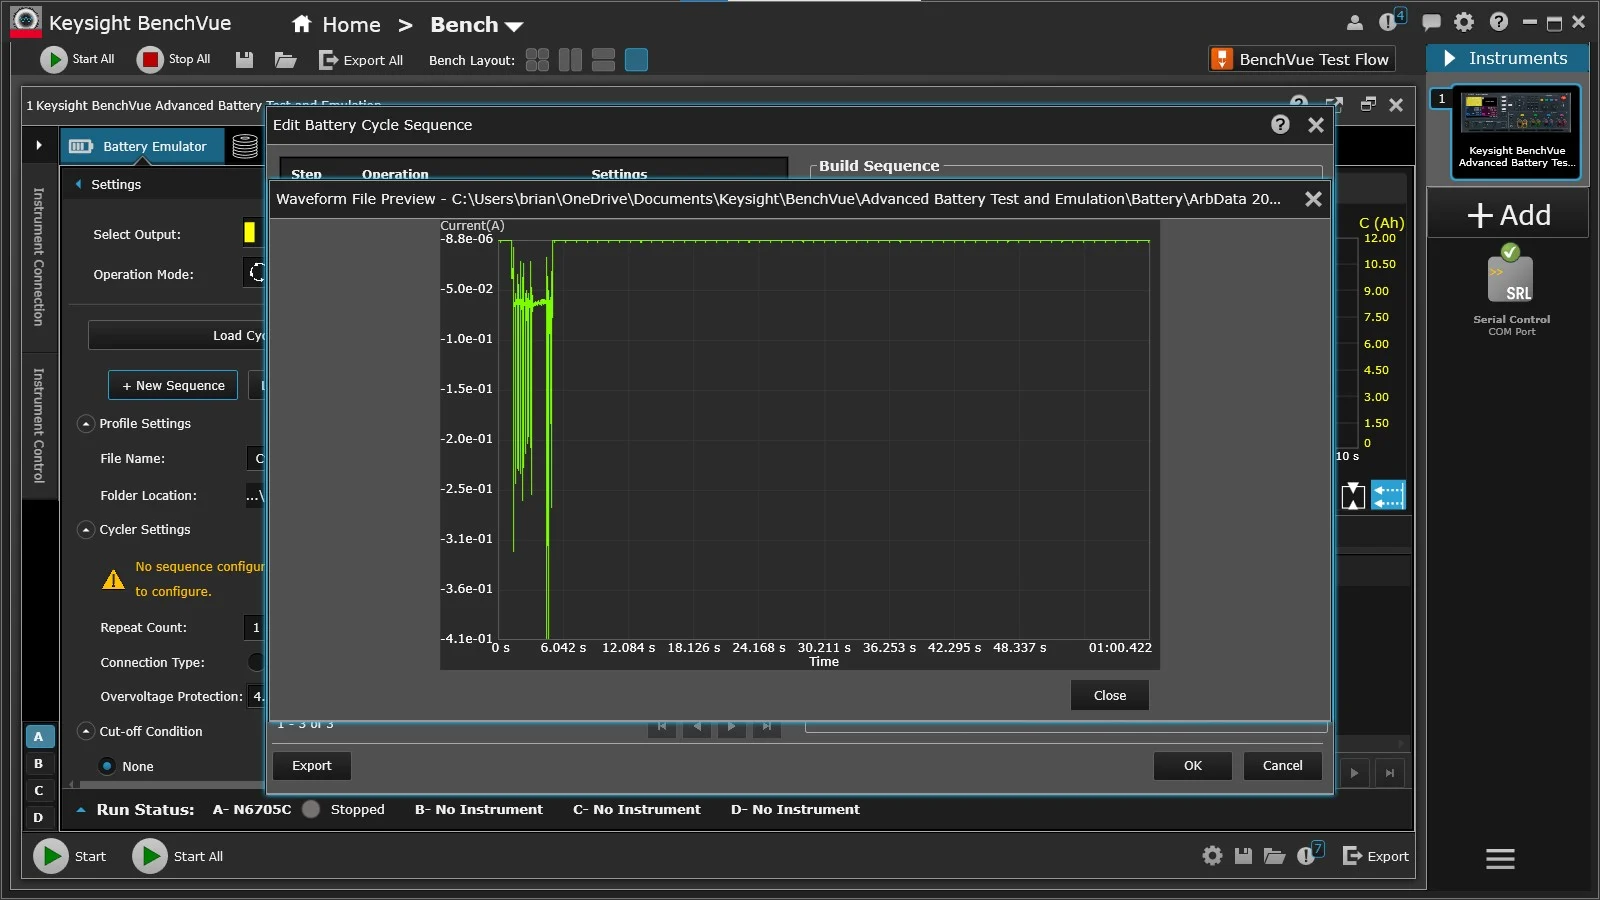Collapse the Instruments panel arrow

[1449, 59]
